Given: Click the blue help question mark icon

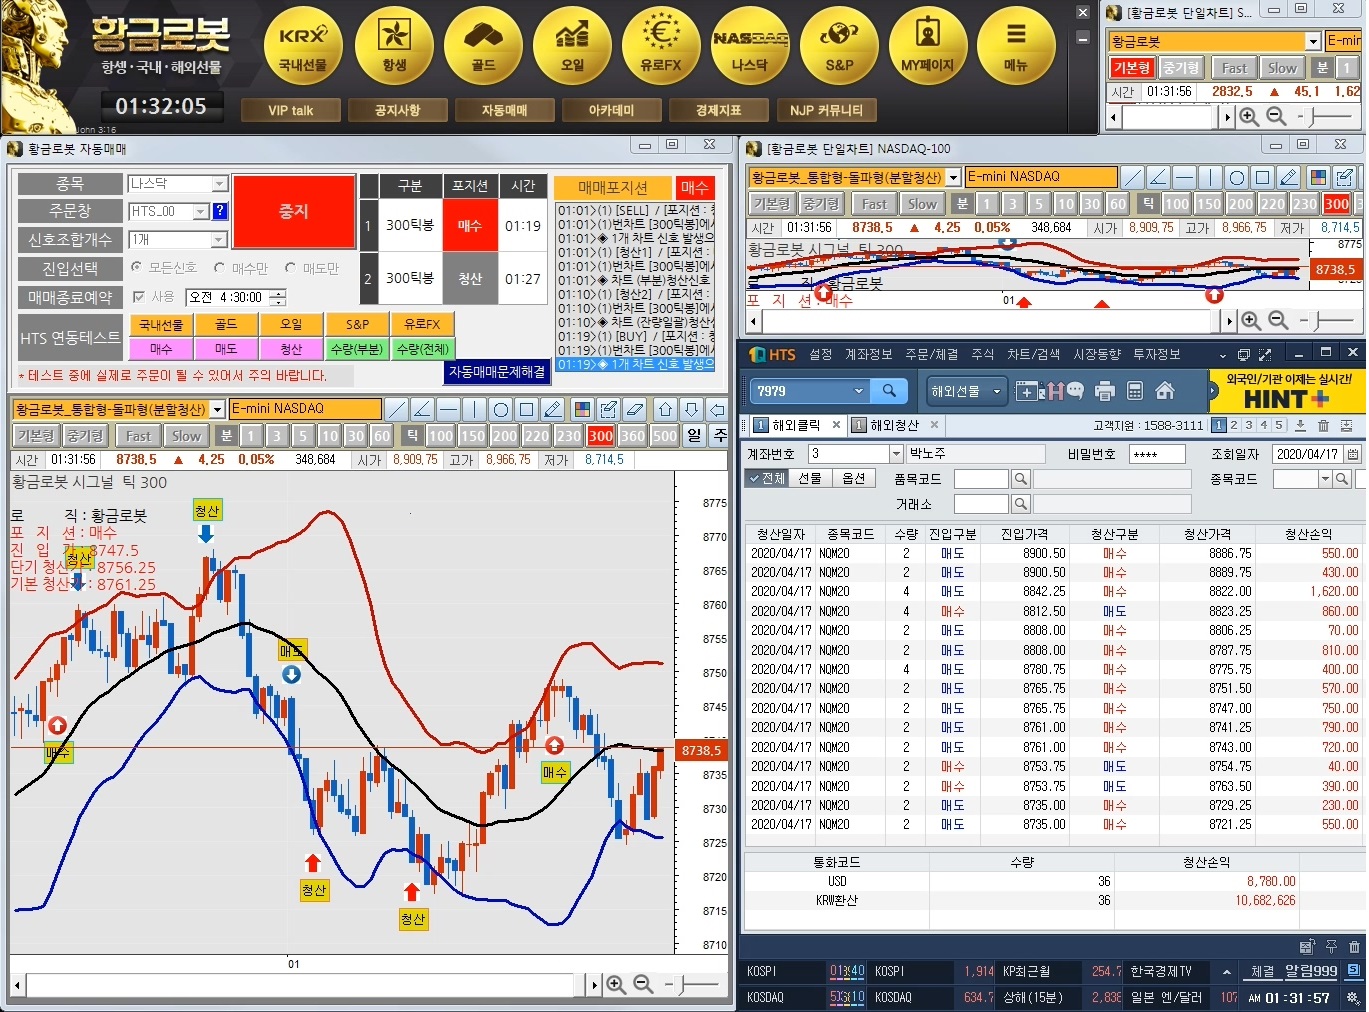Looking at the screenshot, I should coord(220,211).
